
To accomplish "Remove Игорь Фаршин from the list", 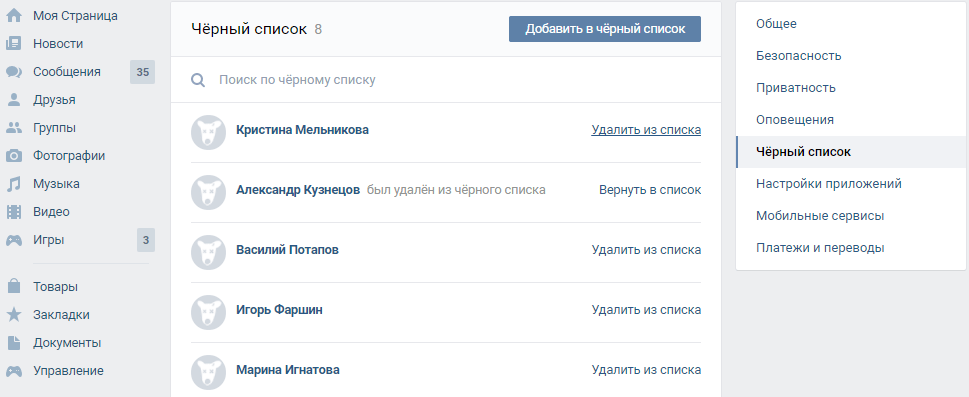I will (x=646, y=310).
